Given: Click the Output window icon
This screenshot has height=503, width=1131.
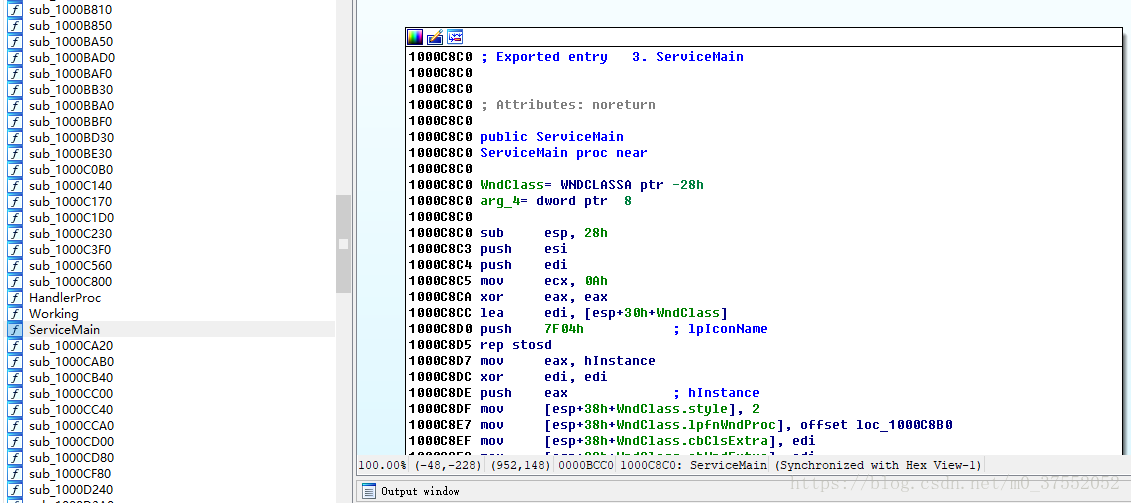Looking at the screenshot, I should point(369,491).
